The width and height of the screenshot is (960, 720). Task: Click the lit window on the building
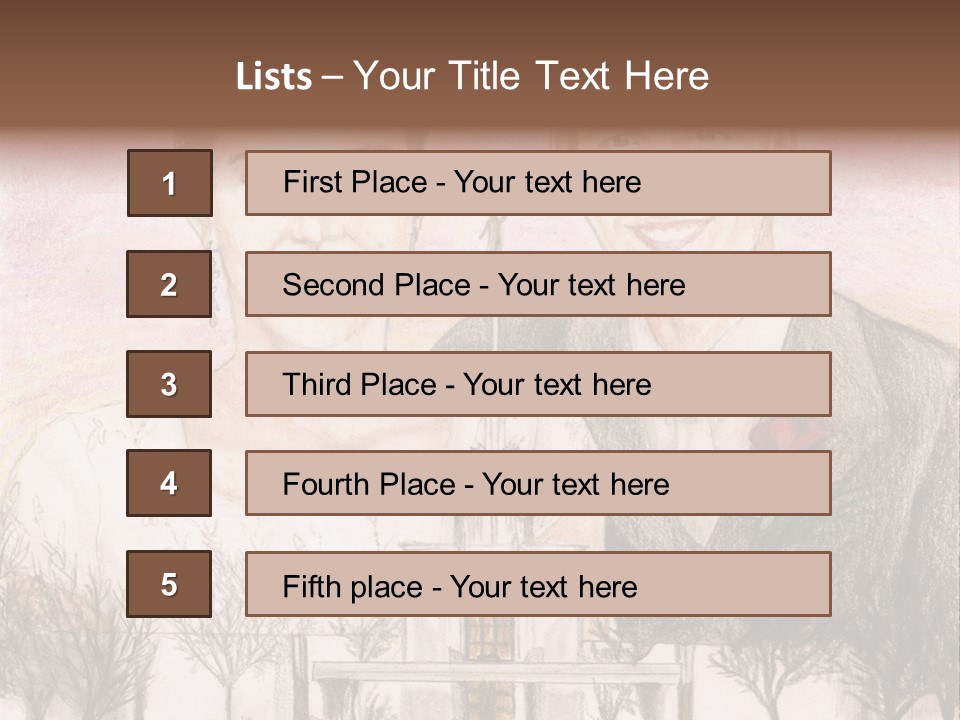point(487,636)
